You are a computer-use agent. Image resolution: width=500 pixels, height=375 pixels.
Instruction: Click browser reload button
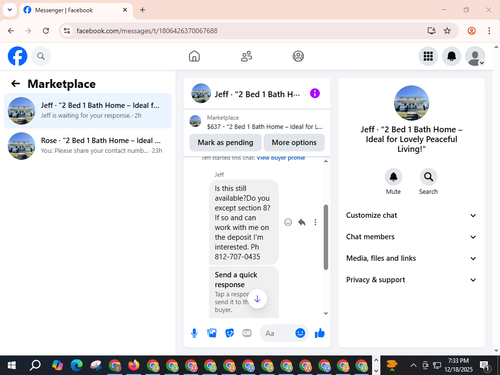46,31
